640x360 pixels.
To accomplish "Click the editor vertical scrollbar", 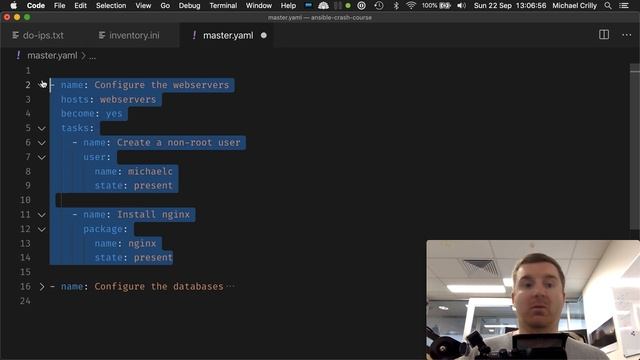I will [635, 147].
